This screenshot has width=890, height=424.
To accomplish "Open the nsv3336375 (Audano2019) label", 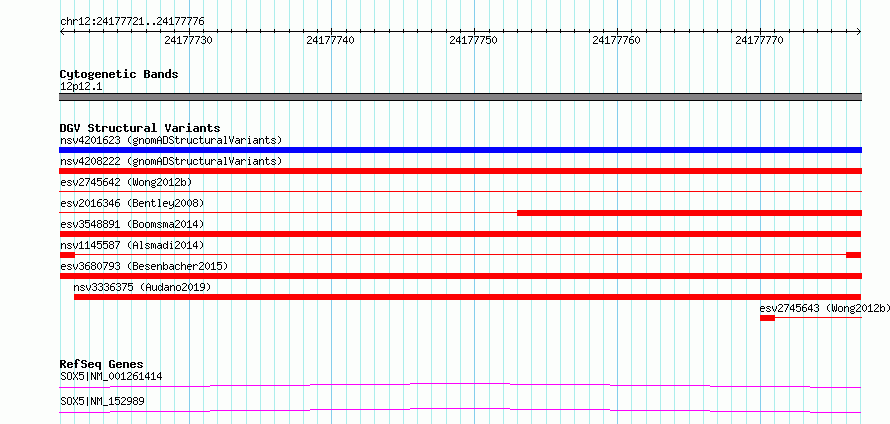I will 142,287.
